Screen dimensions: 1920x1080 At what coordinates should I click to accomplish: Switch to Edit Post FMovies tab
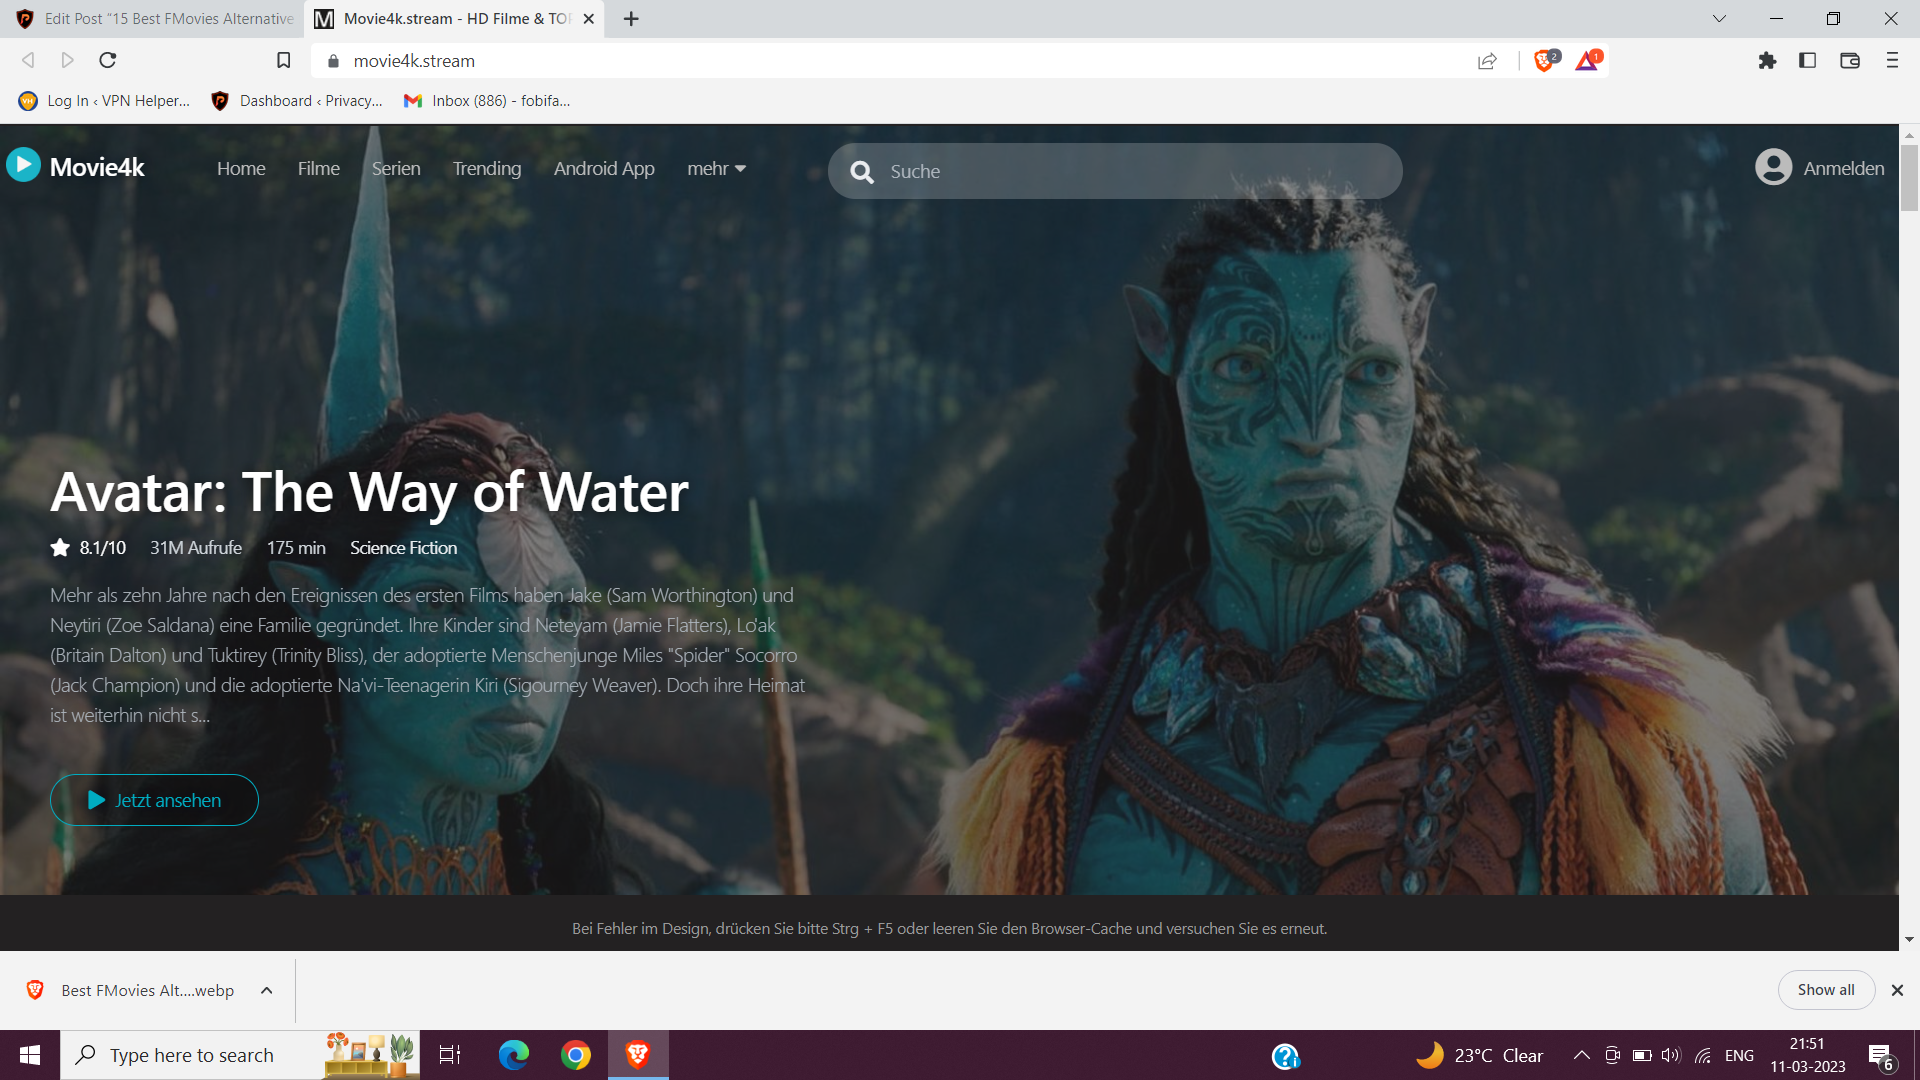(x=156, y=19)
